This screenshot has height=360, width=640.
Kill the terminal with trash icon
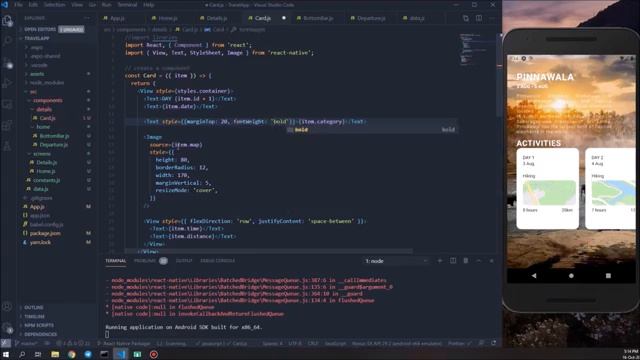click(466, 260)
